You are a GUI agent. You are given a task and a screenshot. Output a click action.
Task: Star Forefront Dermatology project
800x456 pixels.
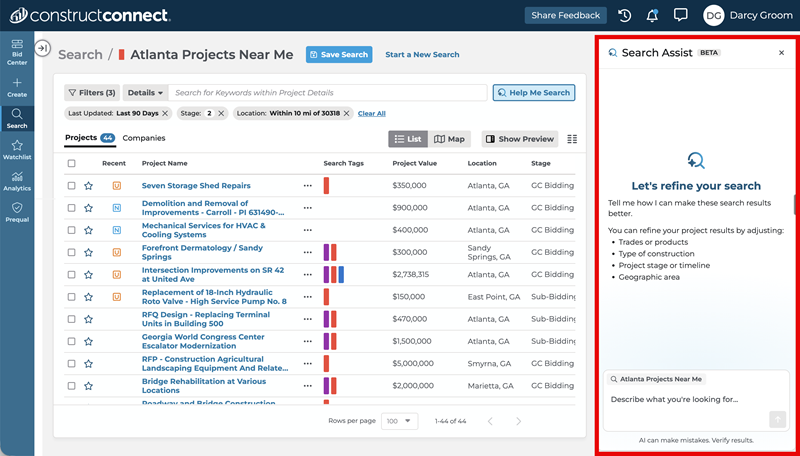click(88, 252)
